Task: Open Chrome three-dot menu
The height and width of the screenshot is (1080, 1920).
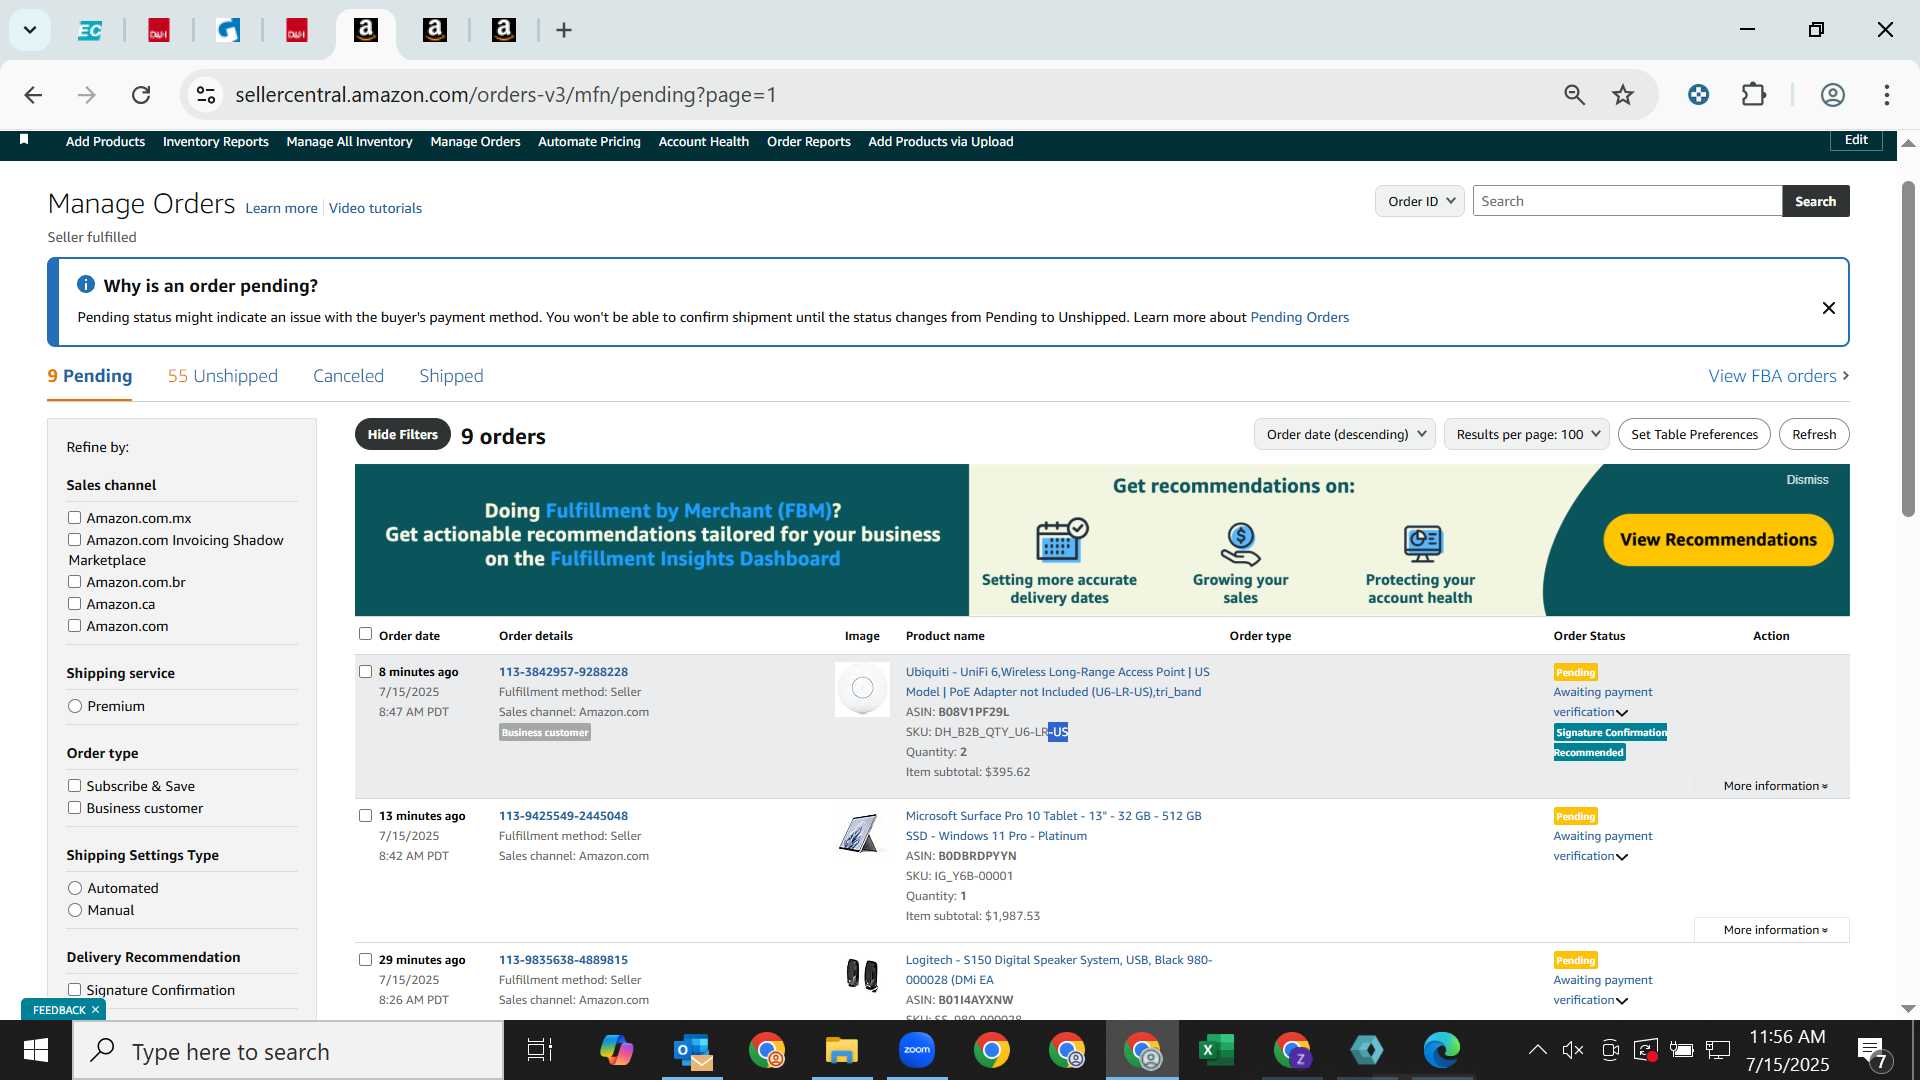Action: 1887,95
